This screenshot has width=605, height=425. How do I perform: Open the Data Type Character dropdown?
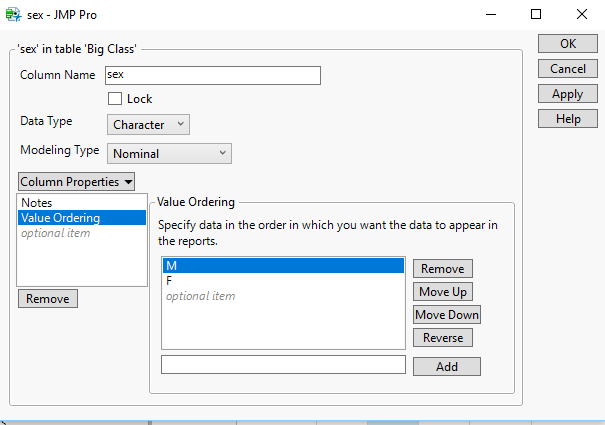pyautogui.click(x=148, y=125)
